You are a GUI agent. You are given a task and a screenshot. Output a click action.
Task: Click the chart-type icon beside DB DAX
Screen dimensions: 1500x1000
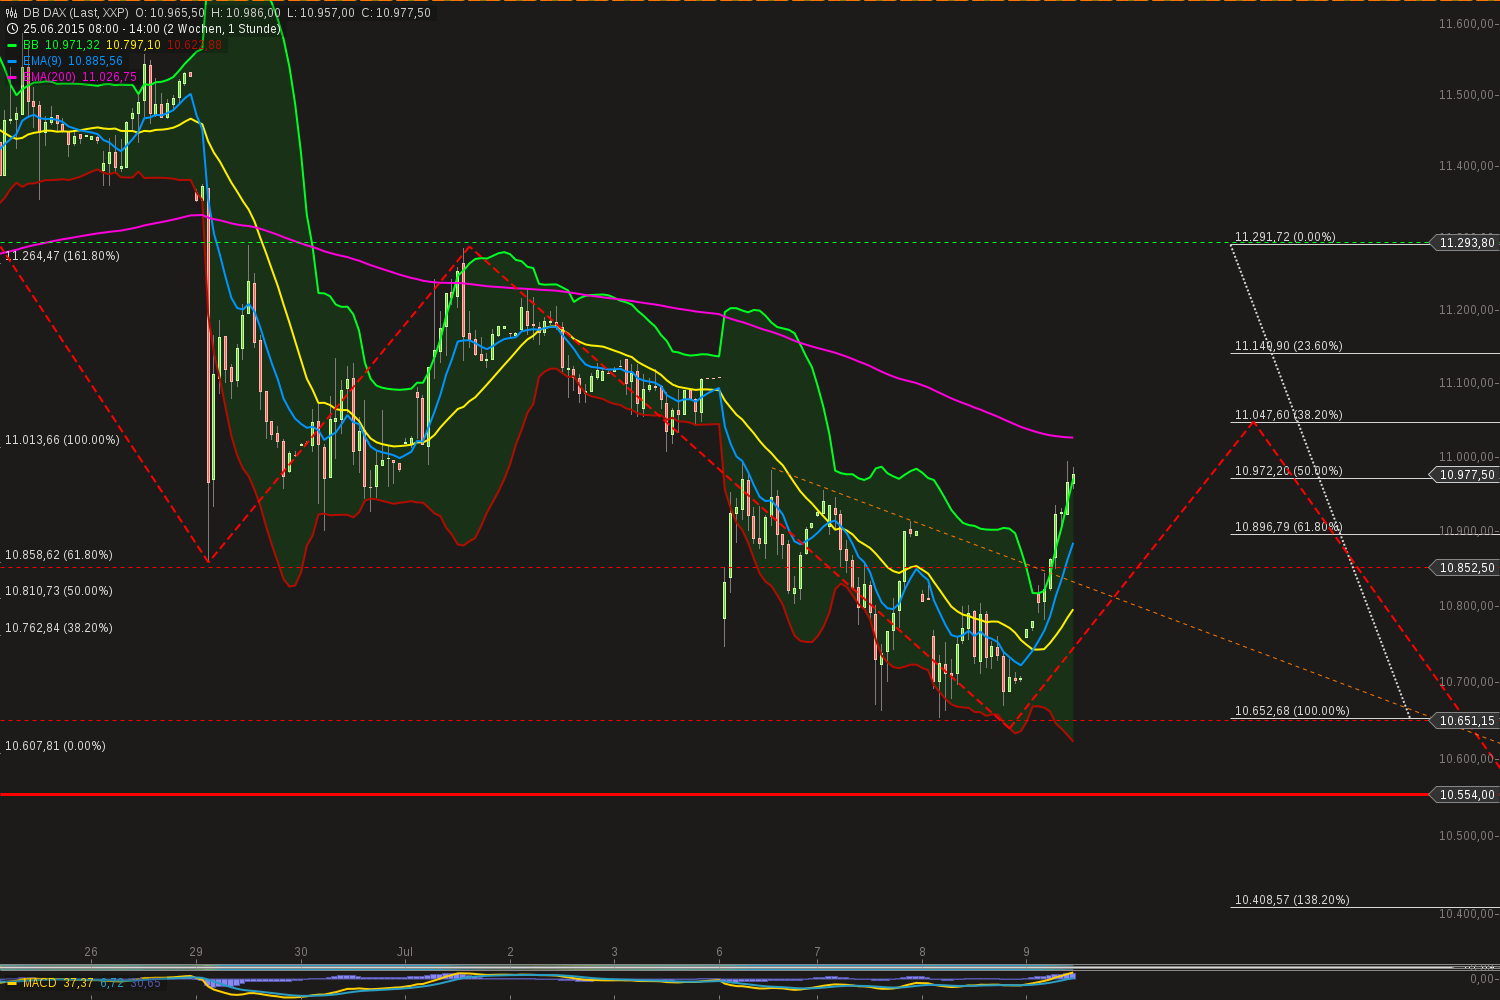point(12,13)
